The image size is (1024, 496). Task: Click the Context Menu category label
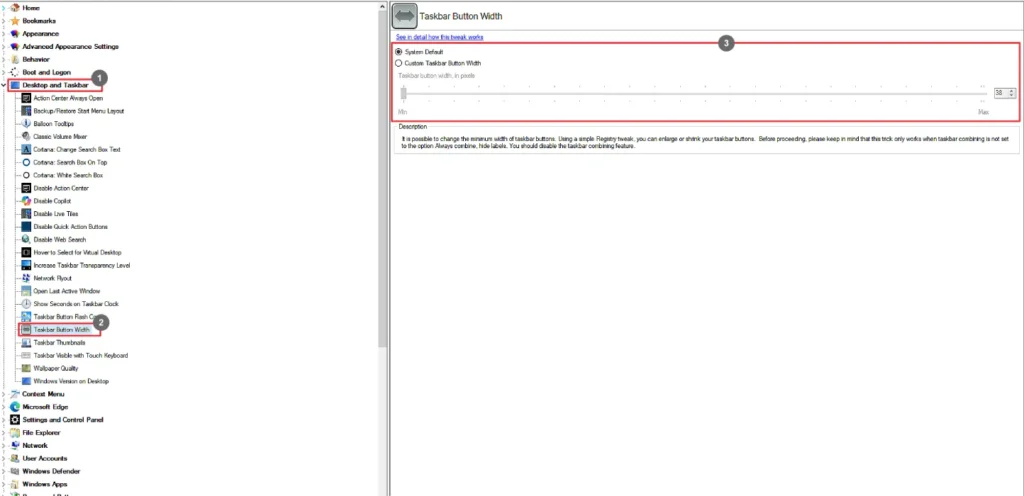[x=43, y=394]
